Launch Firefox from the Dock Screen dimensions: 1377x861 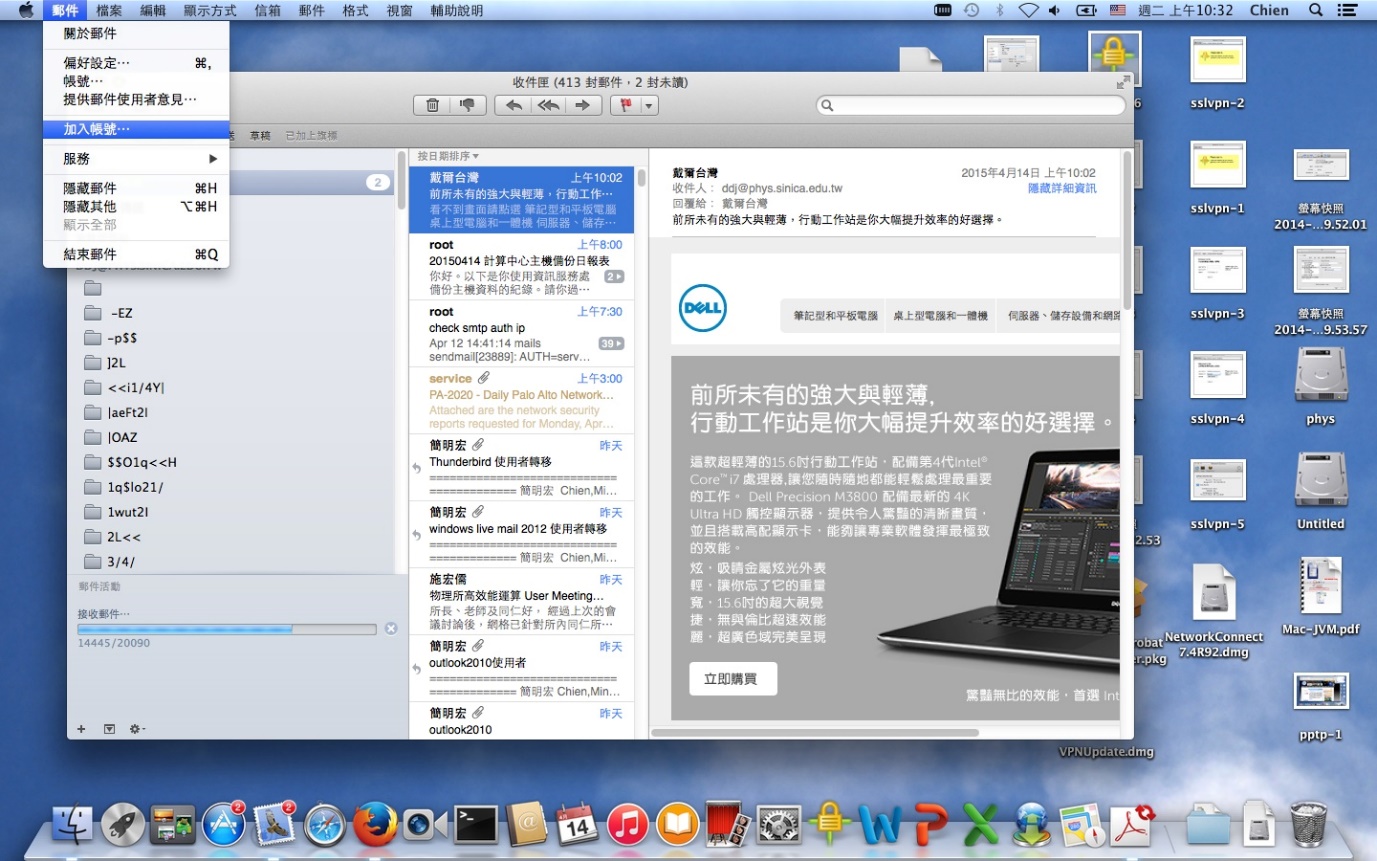(374, 824)
